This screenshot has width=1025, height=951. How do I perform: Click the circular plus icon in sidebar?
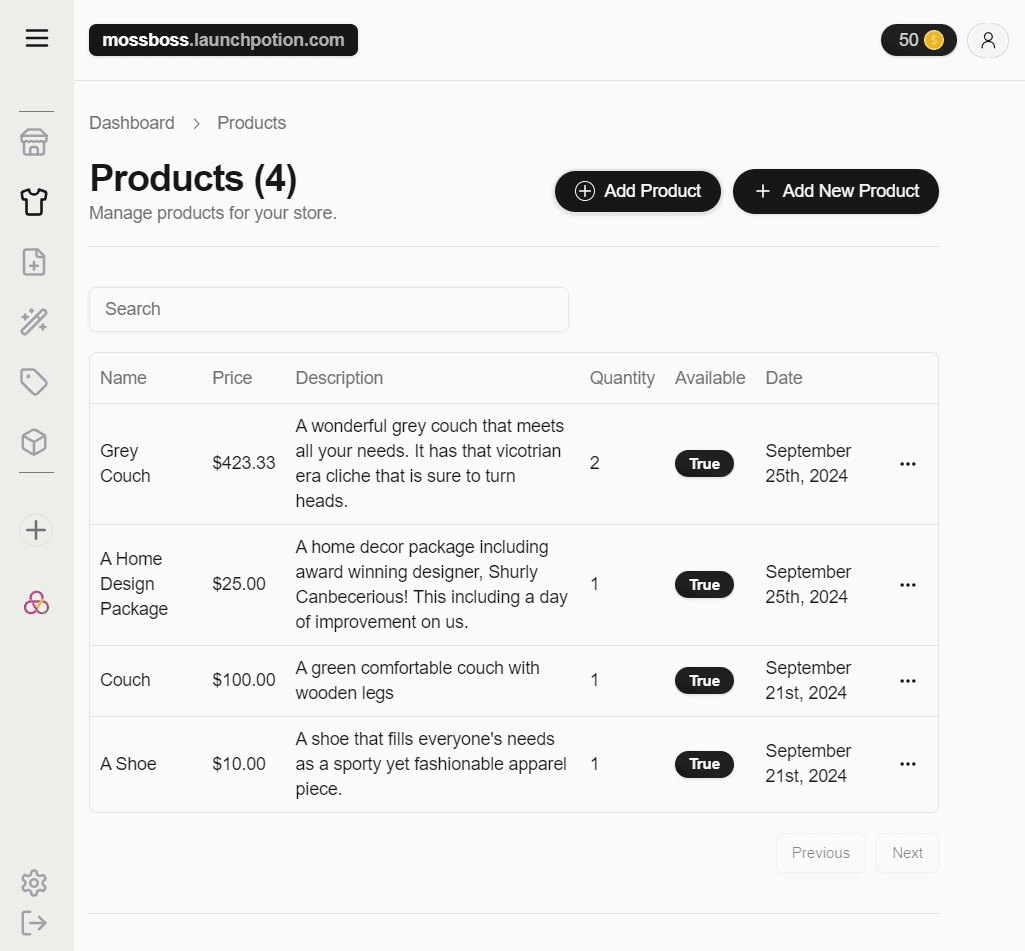34,530
